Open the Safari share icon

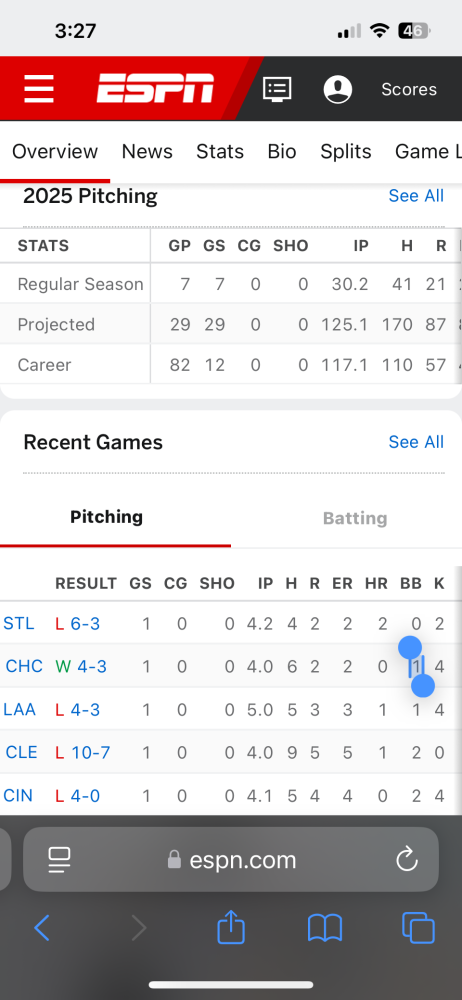pos(231,926)
